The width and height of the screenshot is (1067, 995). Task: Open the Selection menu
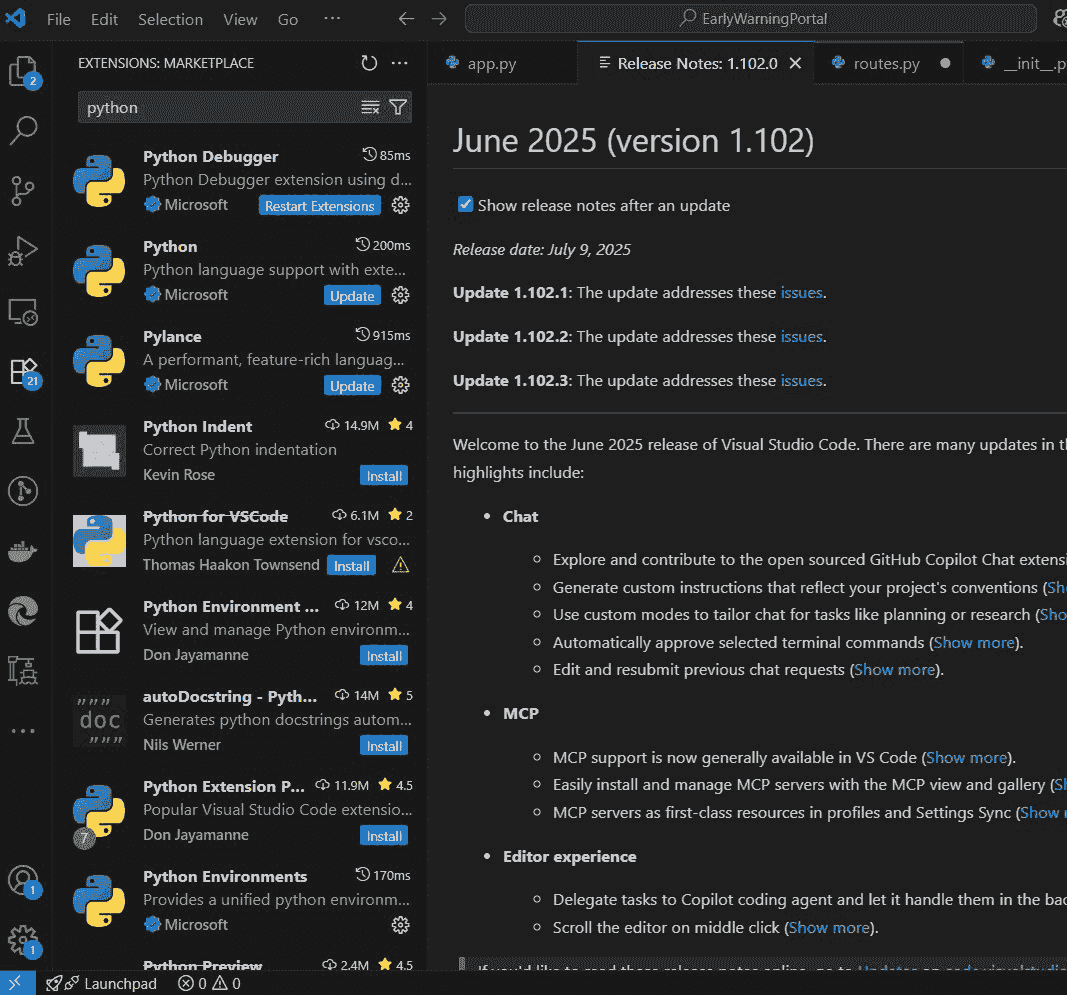tap(170, 19)
